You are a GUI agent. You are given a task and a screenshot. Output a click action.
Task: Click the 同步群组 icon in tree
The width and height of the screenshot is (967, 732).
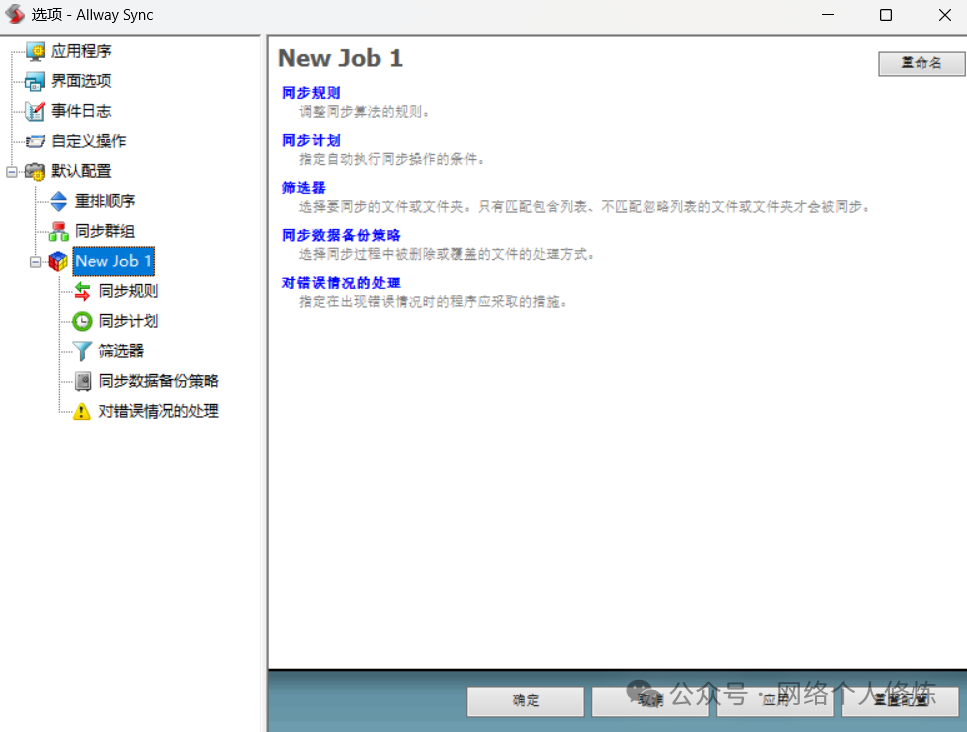59,231
